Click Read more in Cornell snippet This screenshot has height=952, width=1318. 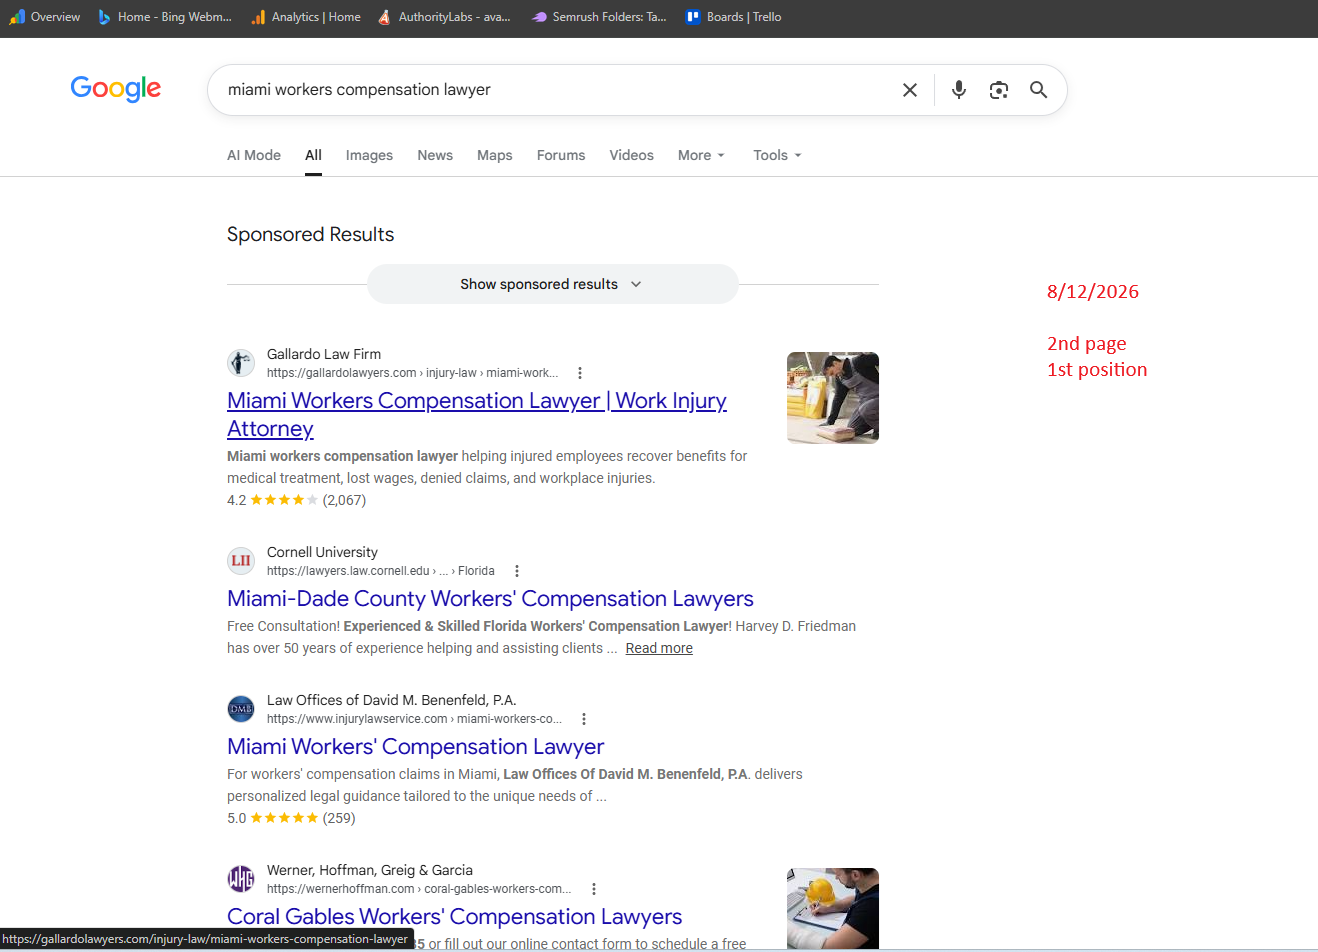(x=659, y=648)
